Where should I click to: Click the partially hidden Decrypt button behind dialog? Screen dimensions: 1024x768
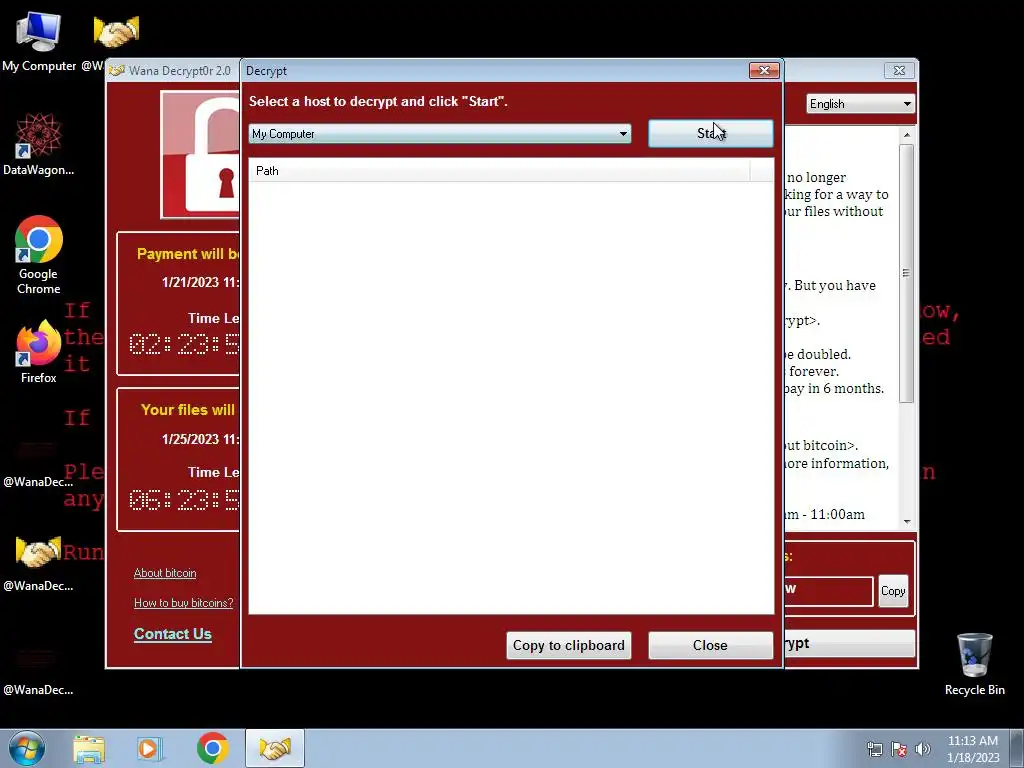[x=849, y=644]
